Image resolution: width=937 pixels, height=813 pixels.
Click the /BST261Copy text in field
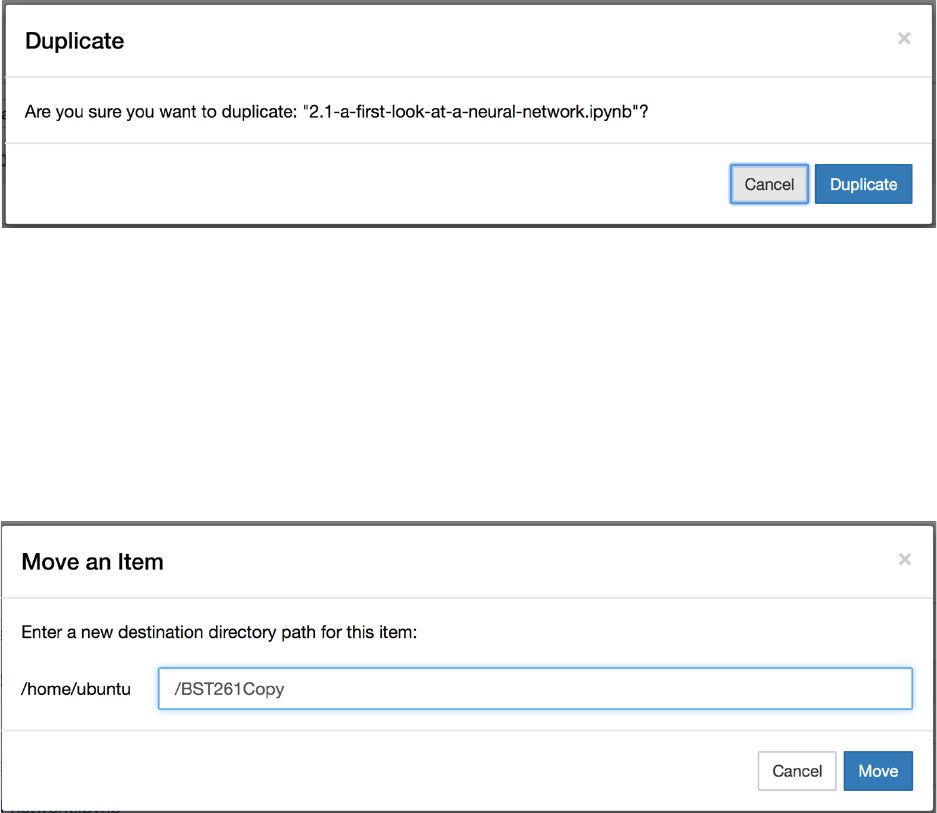[x=230, y=689]
